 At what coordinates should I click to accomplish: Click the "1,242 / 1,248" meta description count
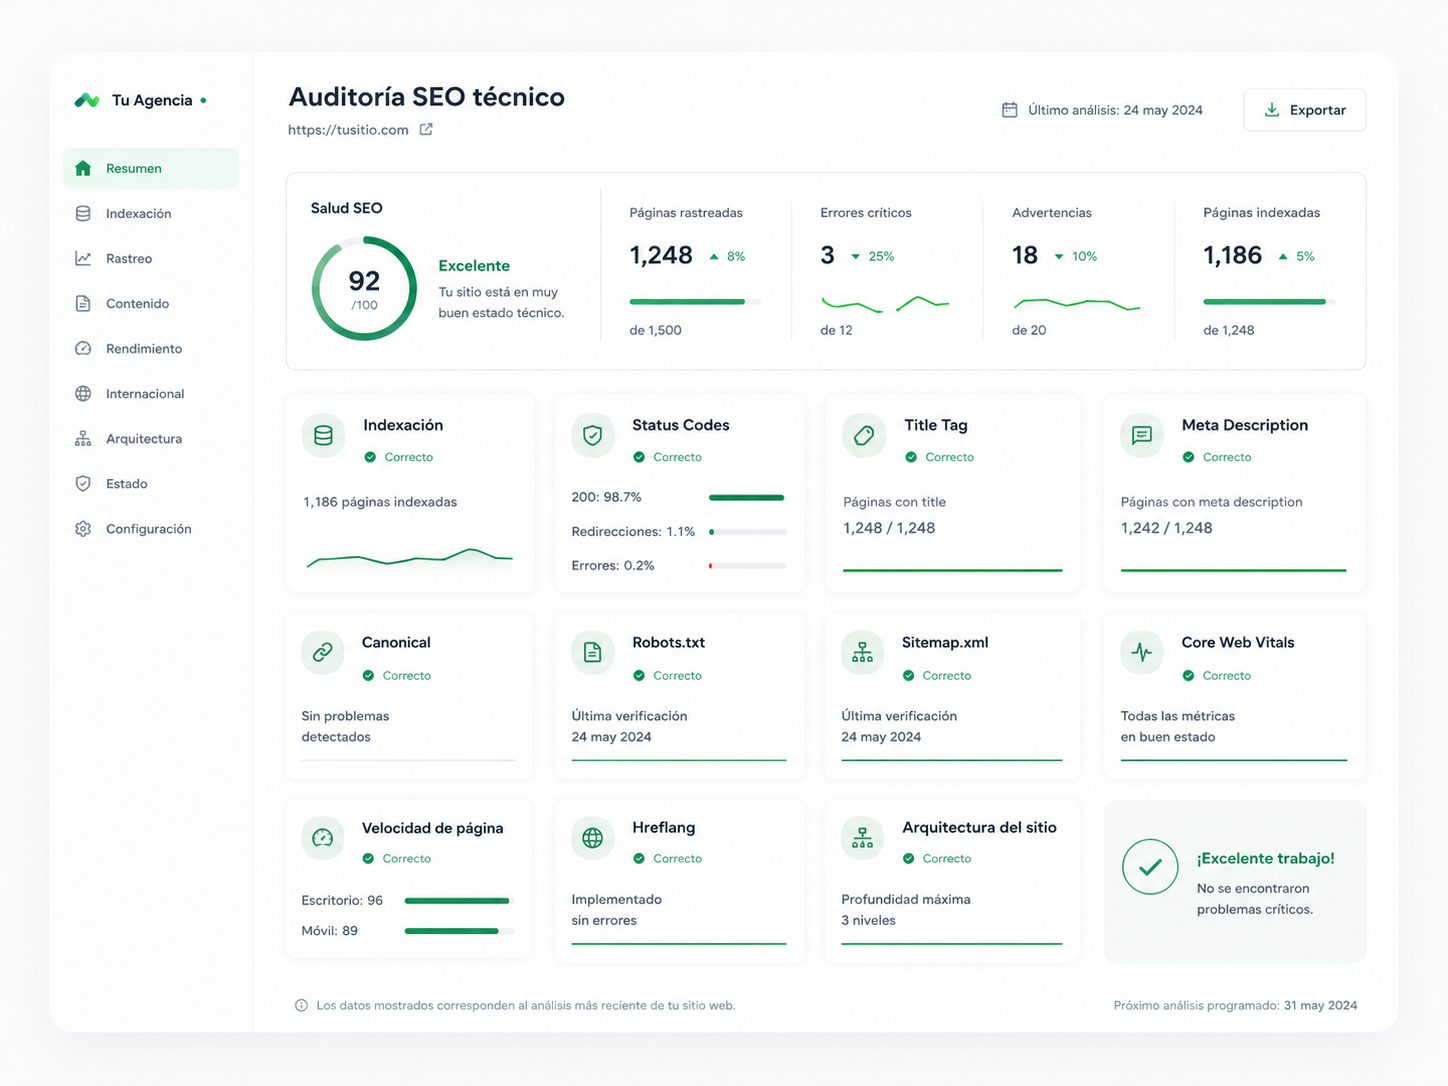pos(1167,528)
